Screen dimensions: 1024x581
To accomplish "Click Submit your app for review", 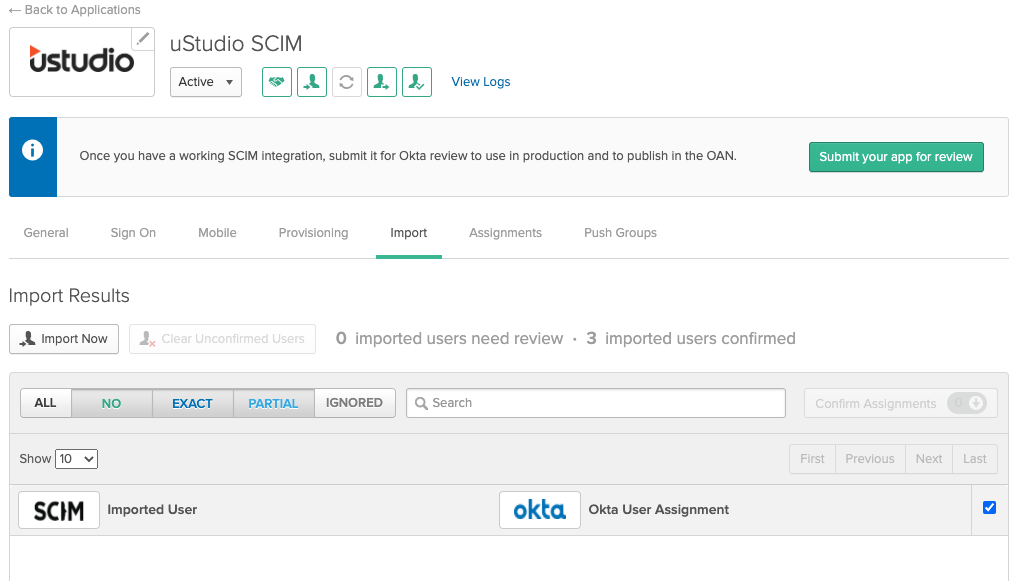I will pyautogui.click(x=896, y=157).
